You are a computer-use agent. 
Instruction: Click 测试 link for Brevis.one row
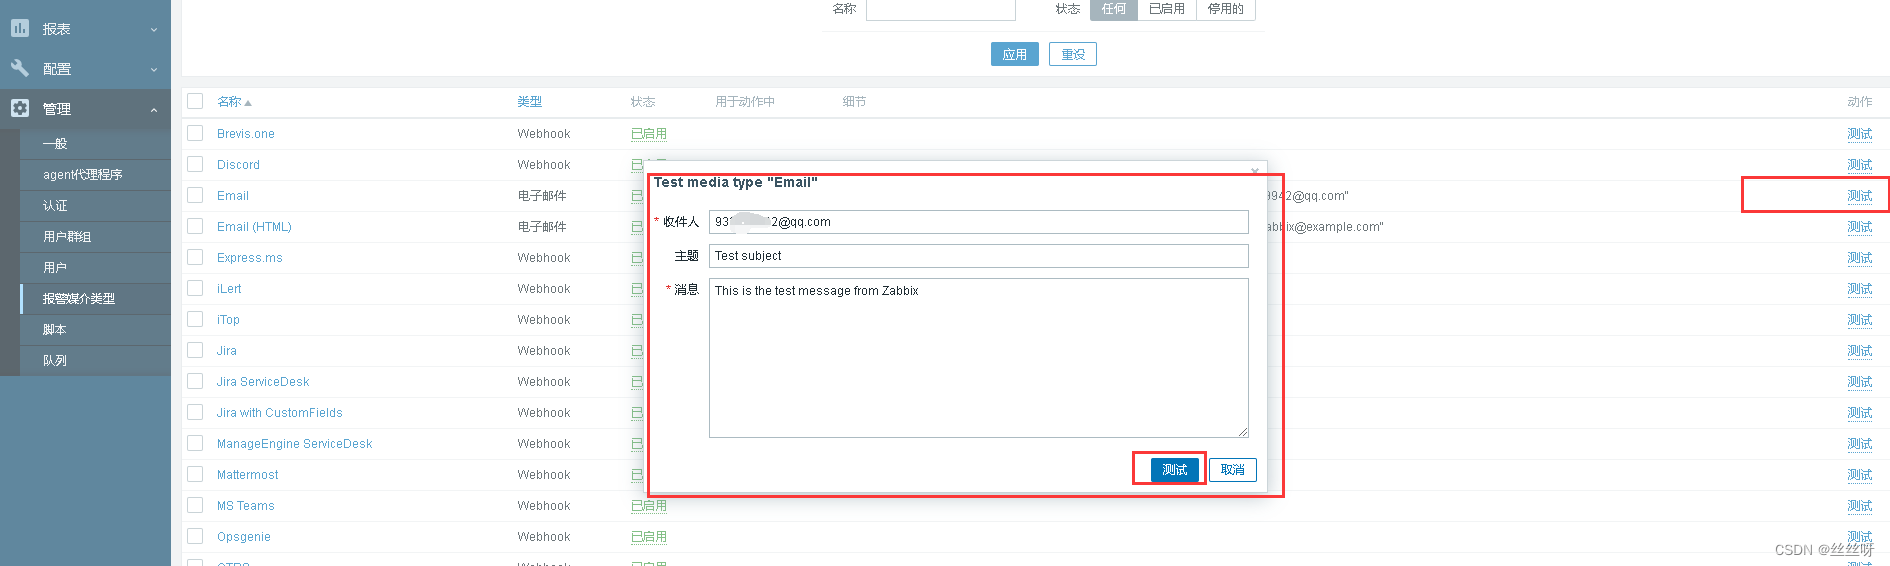1860,134
